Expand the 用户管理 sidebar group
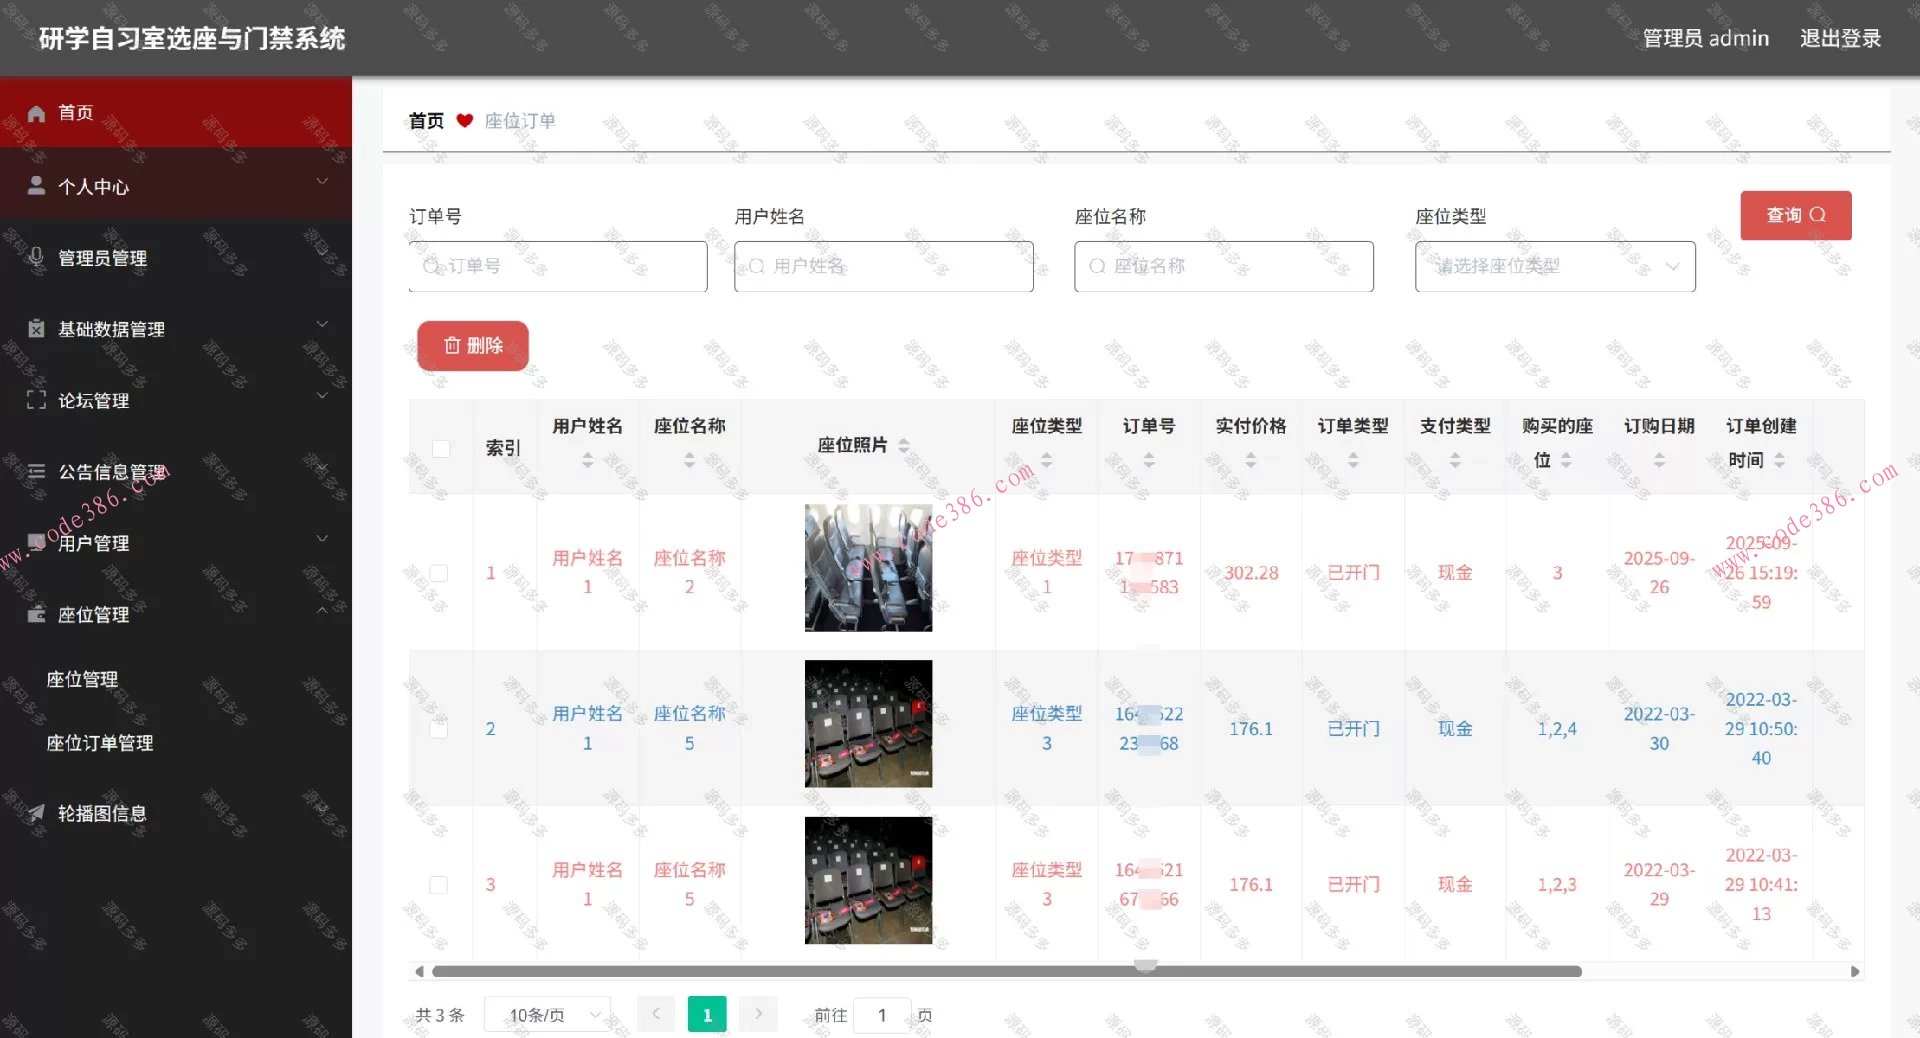 pyautogui.click(x=322, y=538)
